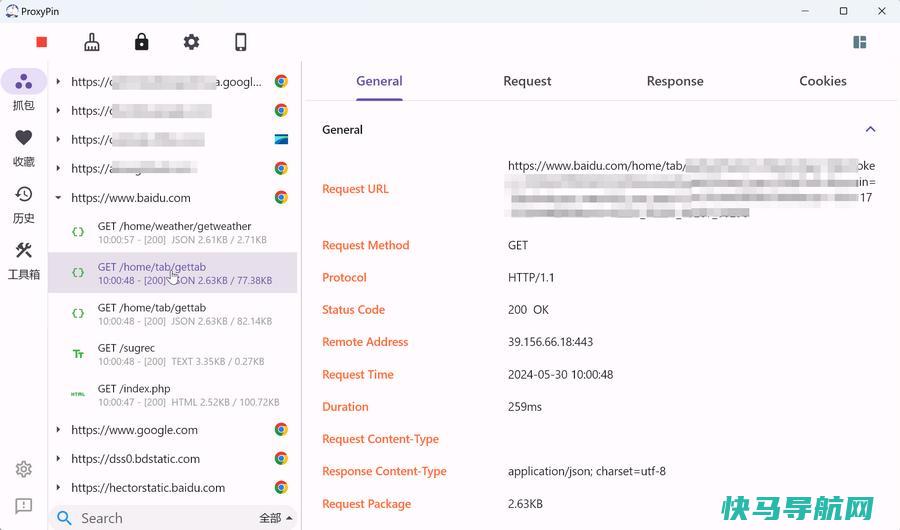Viewport: 900px width, 530px height.
Task: Switch to the General tab
Action: [379, 81]
